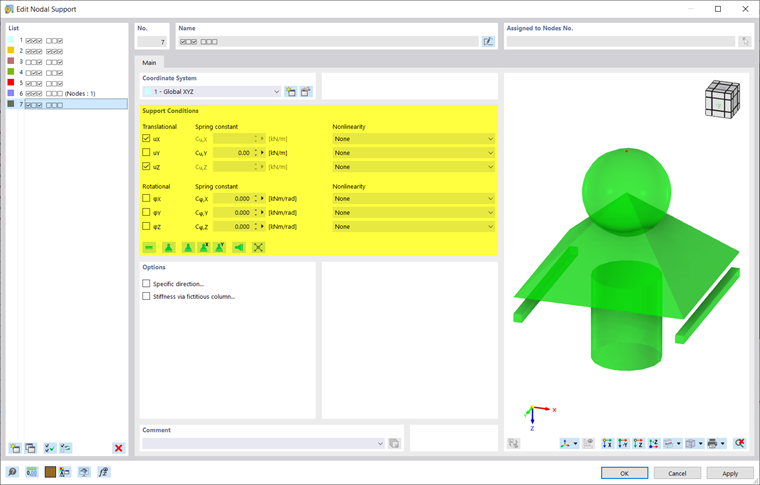Viewport: 760px width, 485px height.
Task: Click the free support icon with crossed arrows
Action: pyautogui.click(x=258, y=248)
